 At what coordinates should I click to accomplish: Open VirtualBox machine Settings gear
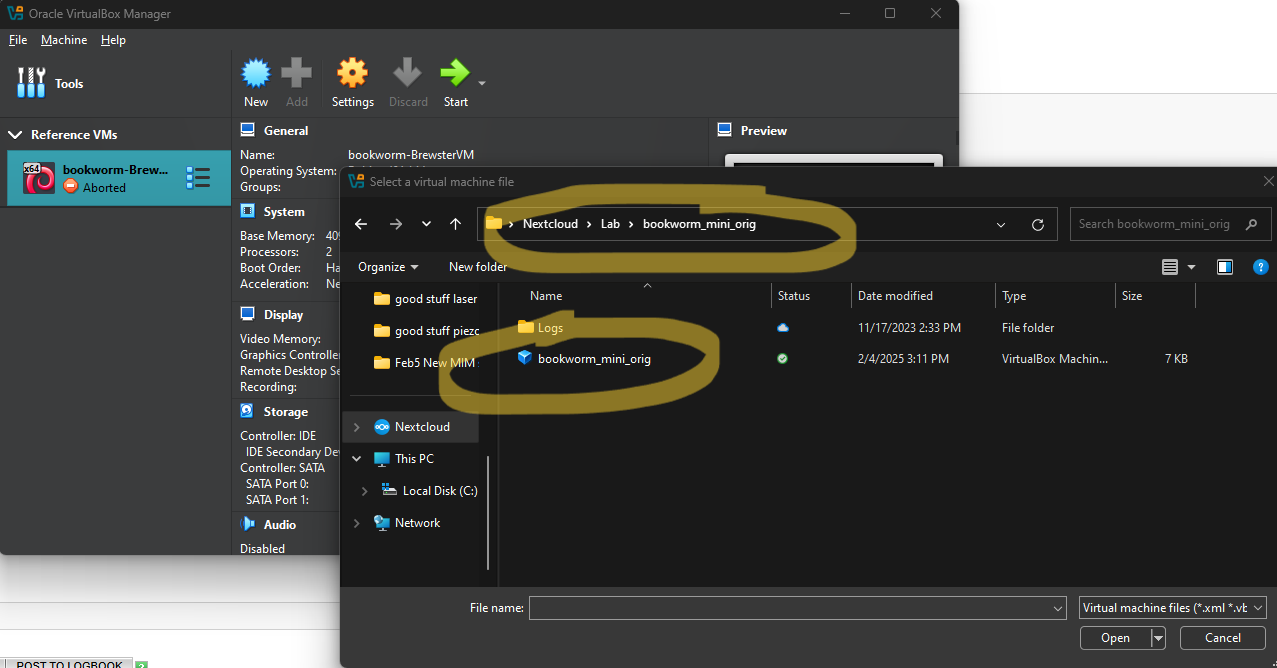(x=352, y=73)
